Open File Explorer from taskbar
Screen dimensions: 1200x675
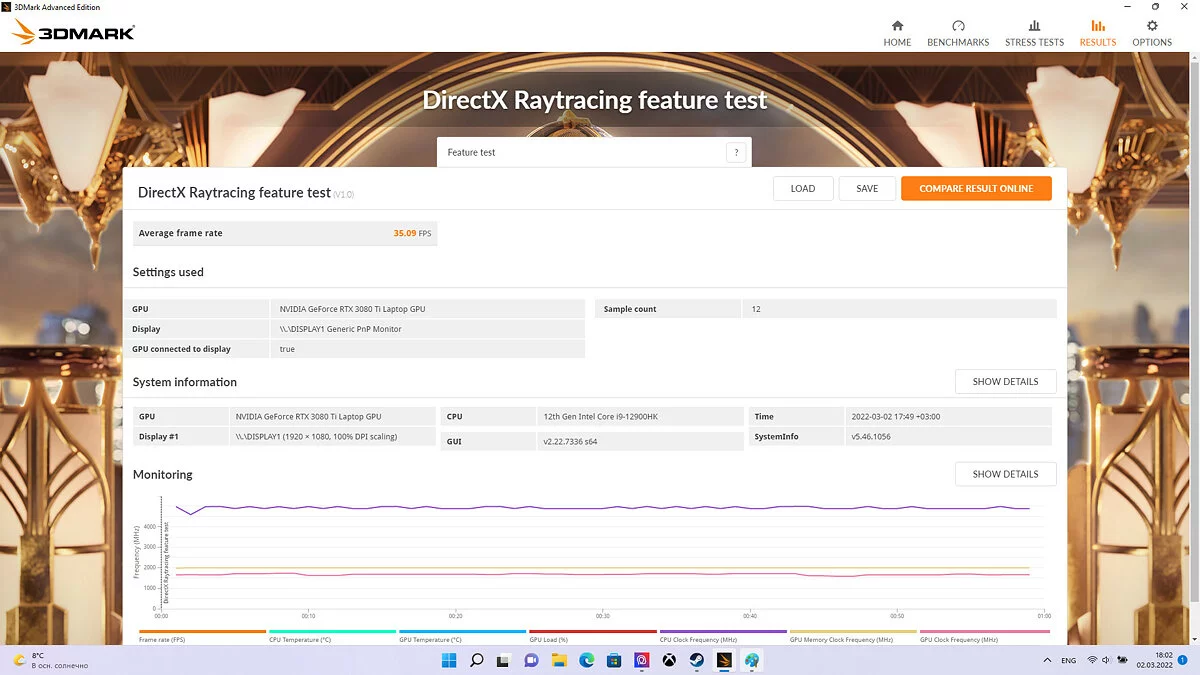point(559,660)
